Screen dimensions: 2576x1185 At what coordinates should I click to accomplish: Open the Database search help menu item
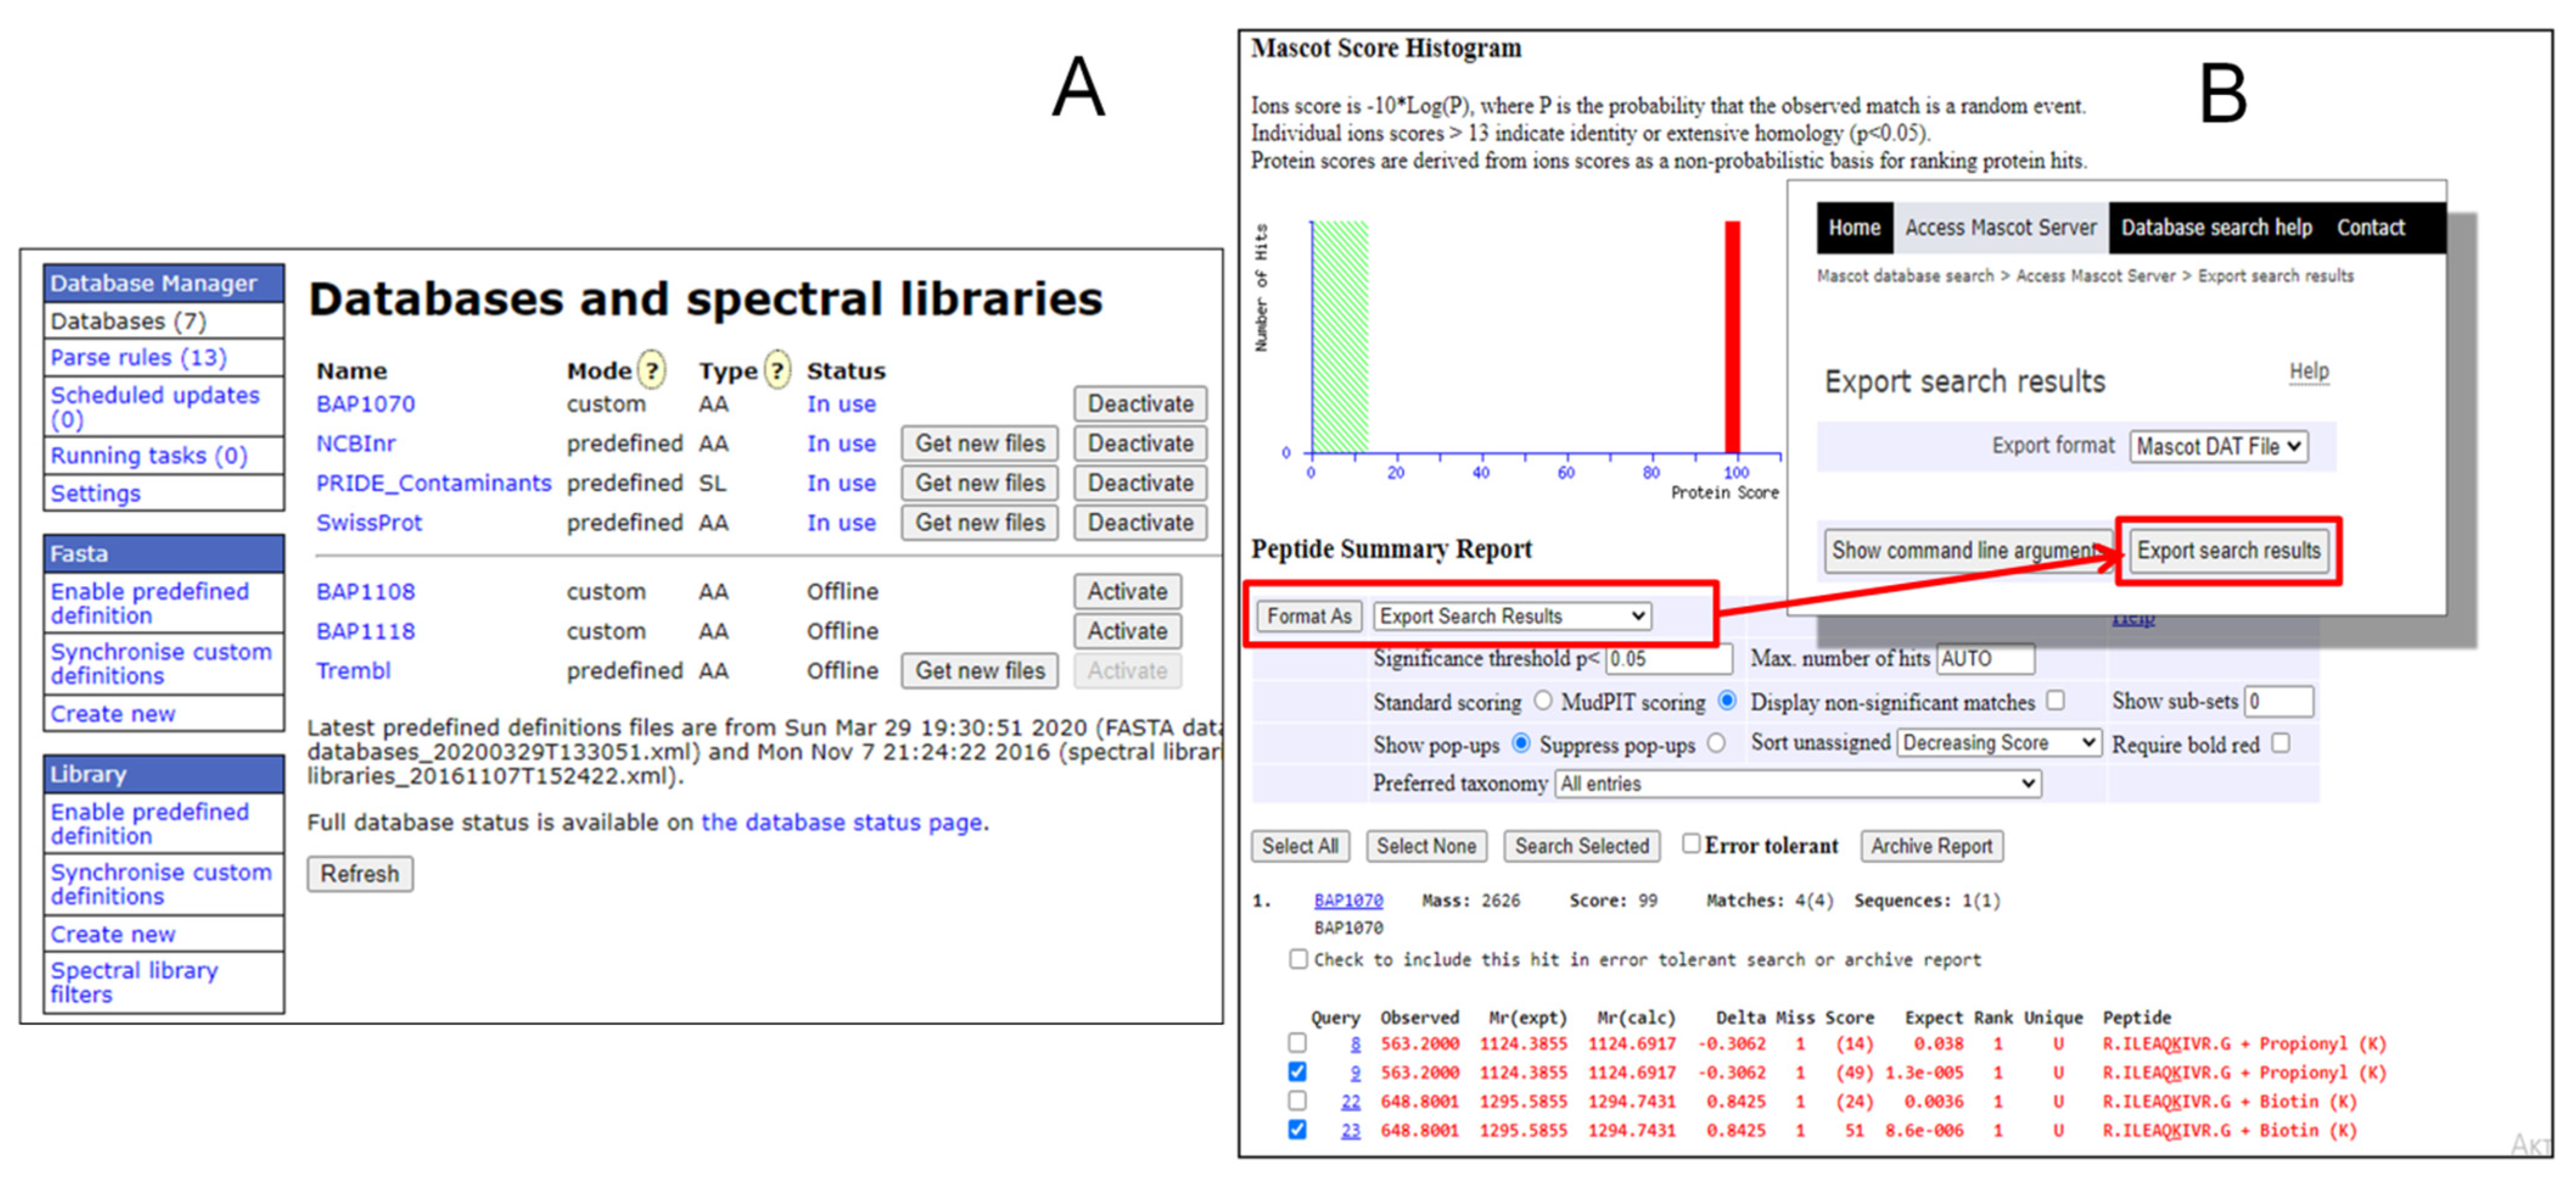(2216, 228)
